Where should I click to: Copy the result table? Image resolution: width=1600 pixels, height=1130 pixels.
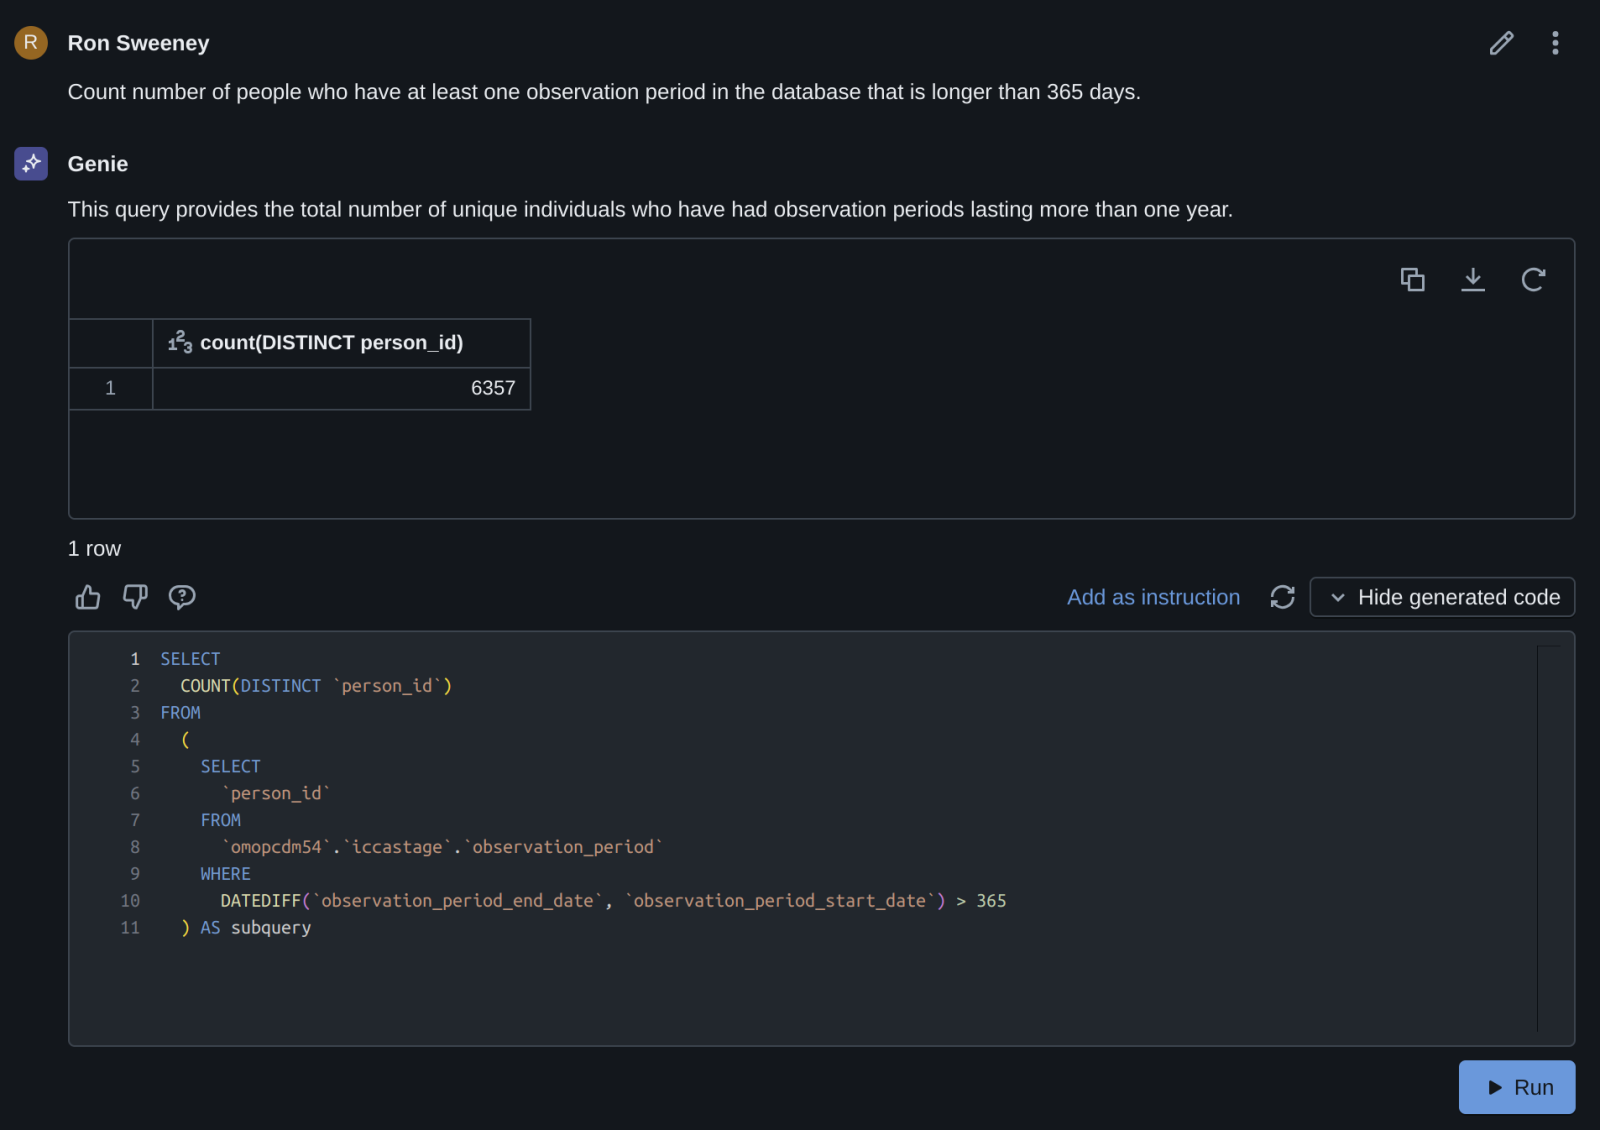point(1412,280)
